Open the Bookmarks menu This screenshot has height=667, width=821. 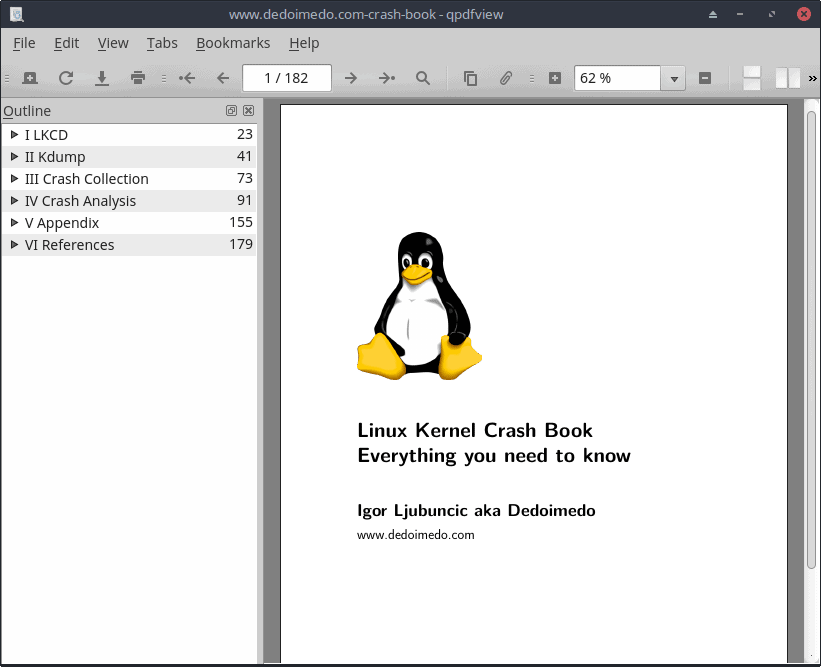coord(233,43)
